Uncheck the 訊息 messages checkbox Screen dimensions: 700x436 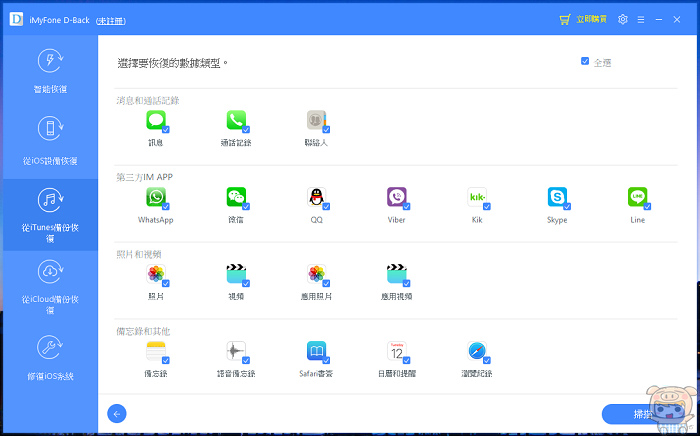[x=165, y=130]
